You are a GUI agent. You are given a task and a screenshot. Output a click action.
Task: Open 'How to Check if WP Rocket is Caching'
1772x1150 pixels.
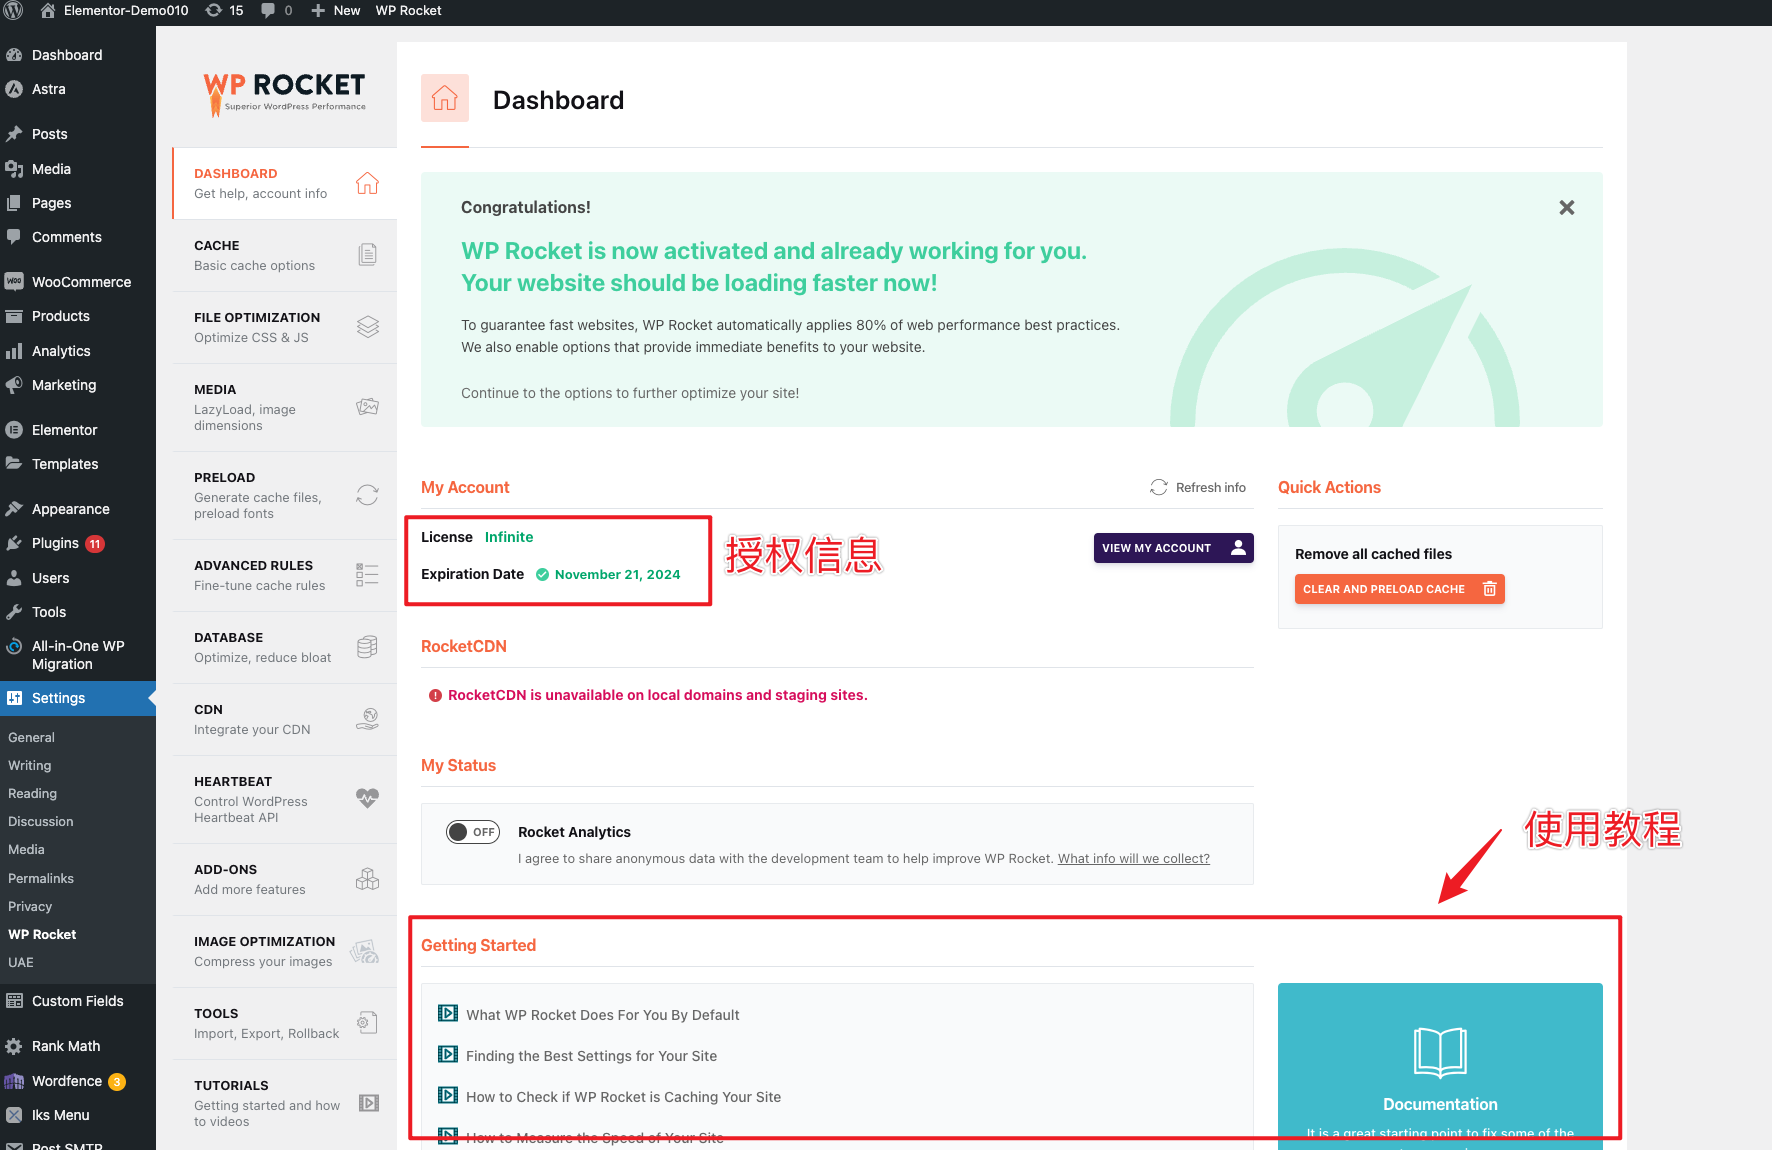(x=623, y=1097)
